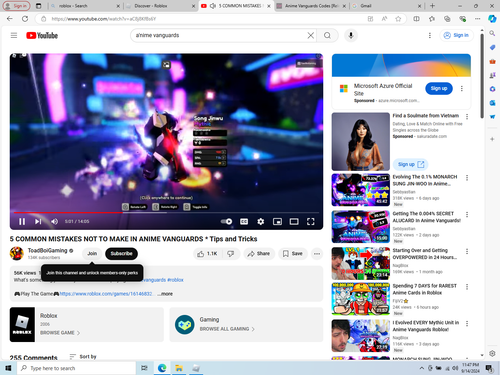Open the ToadBoiGaming channel avatar
Image resolution: width=500 pixels, height=375 pixels.
tap(17, 254)
